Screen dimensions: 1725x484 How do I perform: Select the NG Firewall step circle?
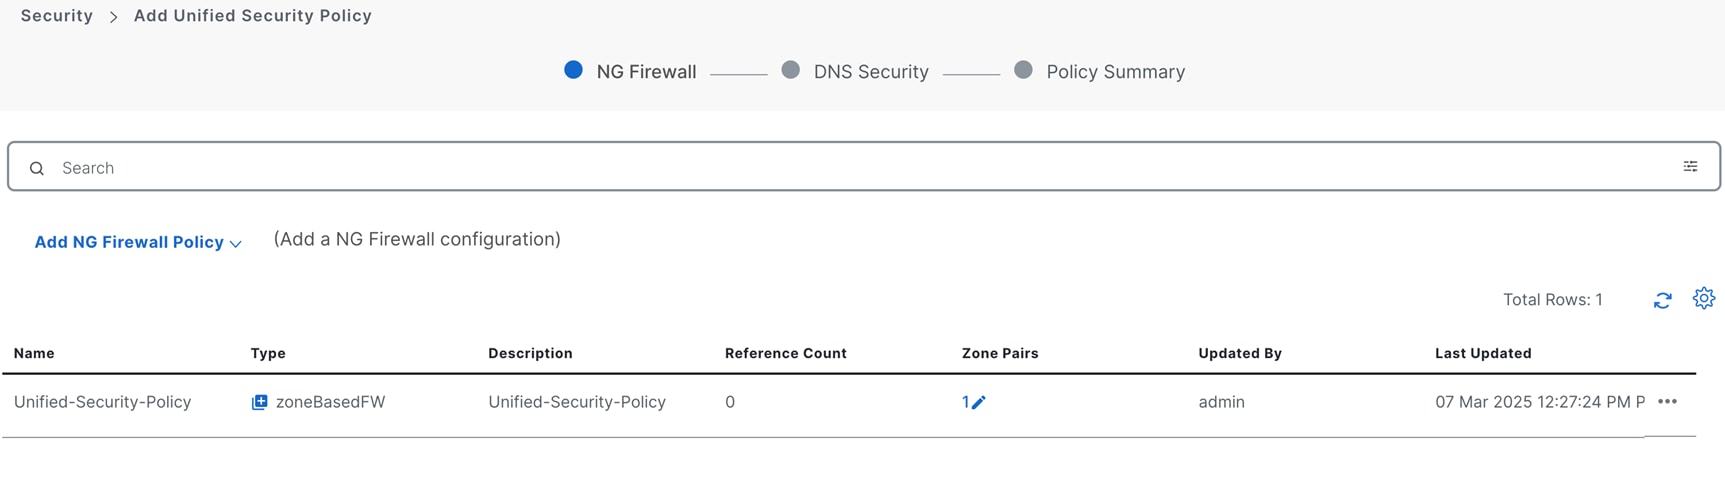click(x=573, y=70)
